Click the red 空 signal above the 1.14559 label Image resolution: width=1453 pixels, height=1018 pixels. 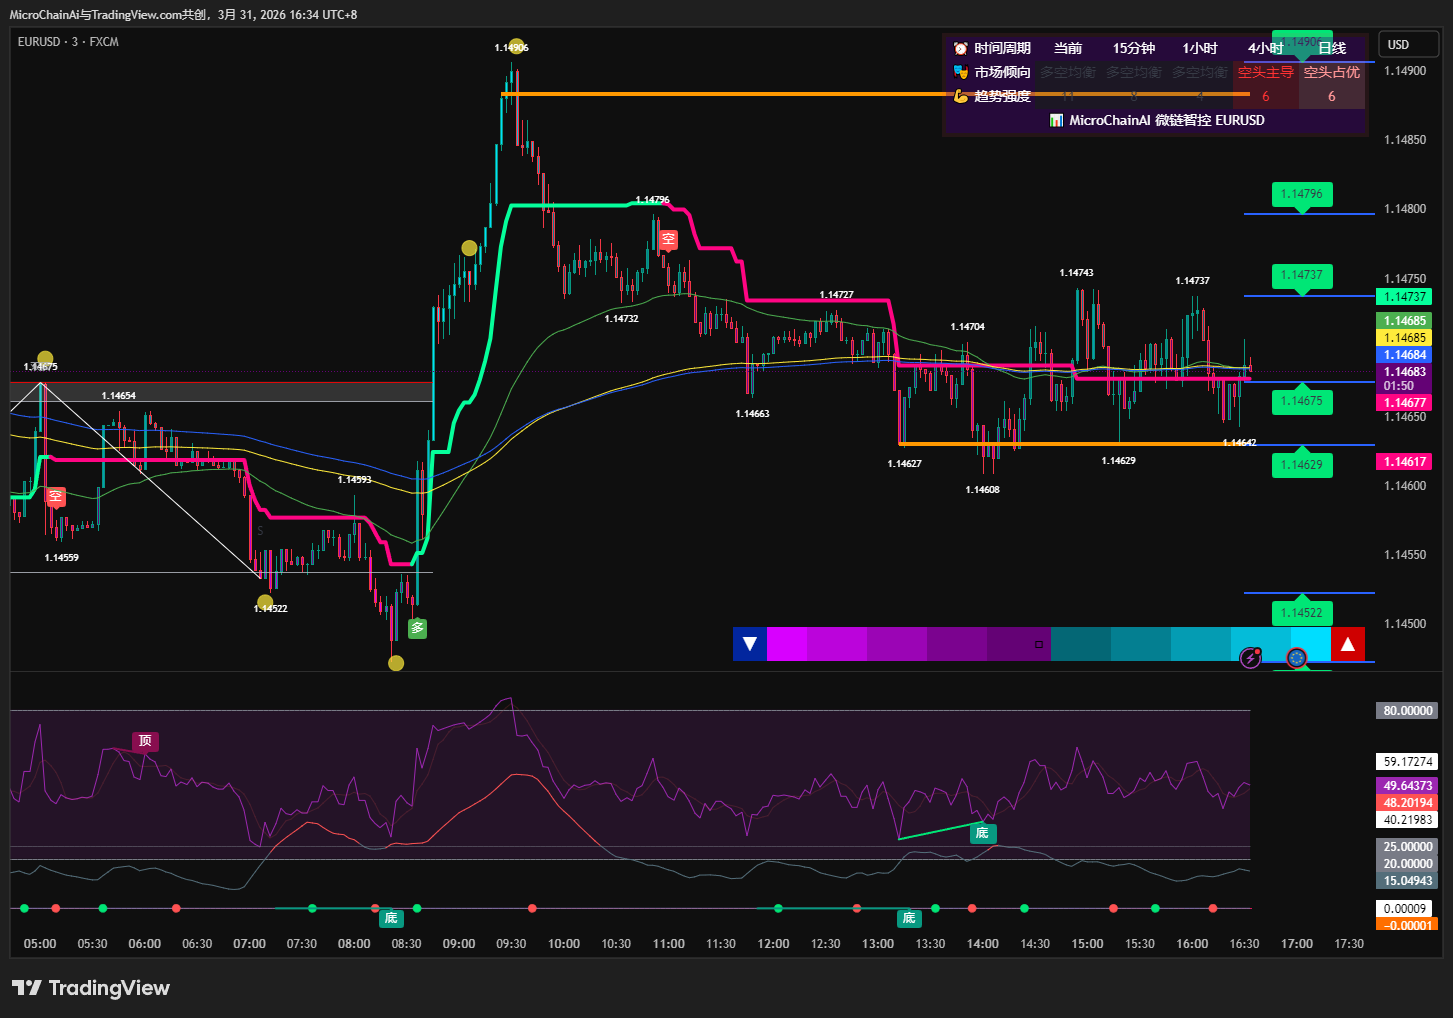[55, 496]
